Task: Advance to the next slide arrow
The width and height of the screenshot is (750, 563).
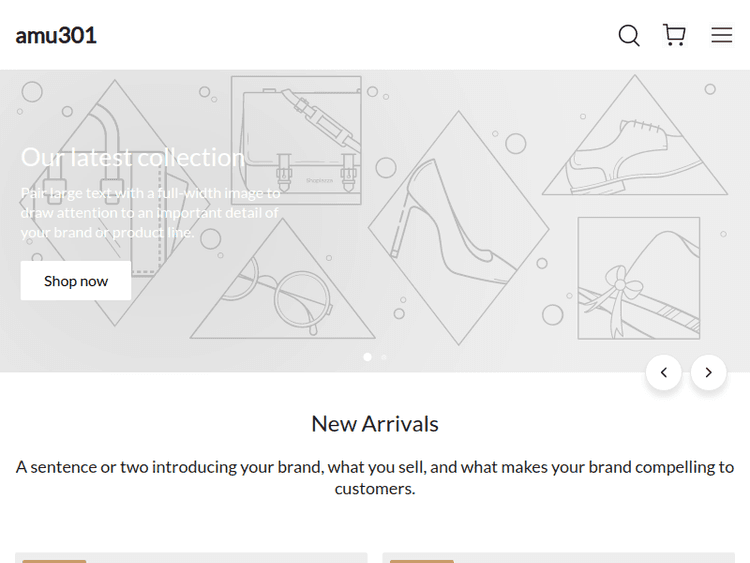Action: (709, 372)
